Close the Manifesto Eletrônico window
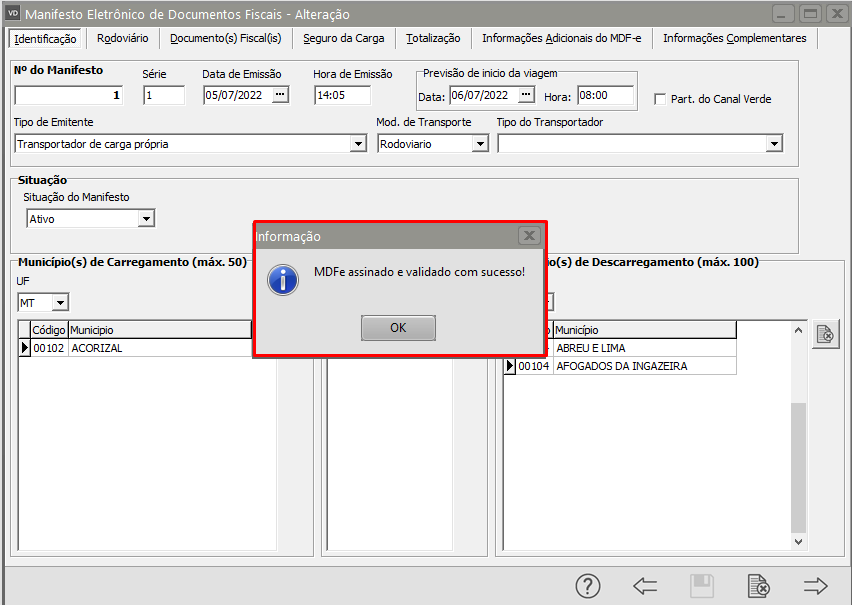 (x=838, y=13)
